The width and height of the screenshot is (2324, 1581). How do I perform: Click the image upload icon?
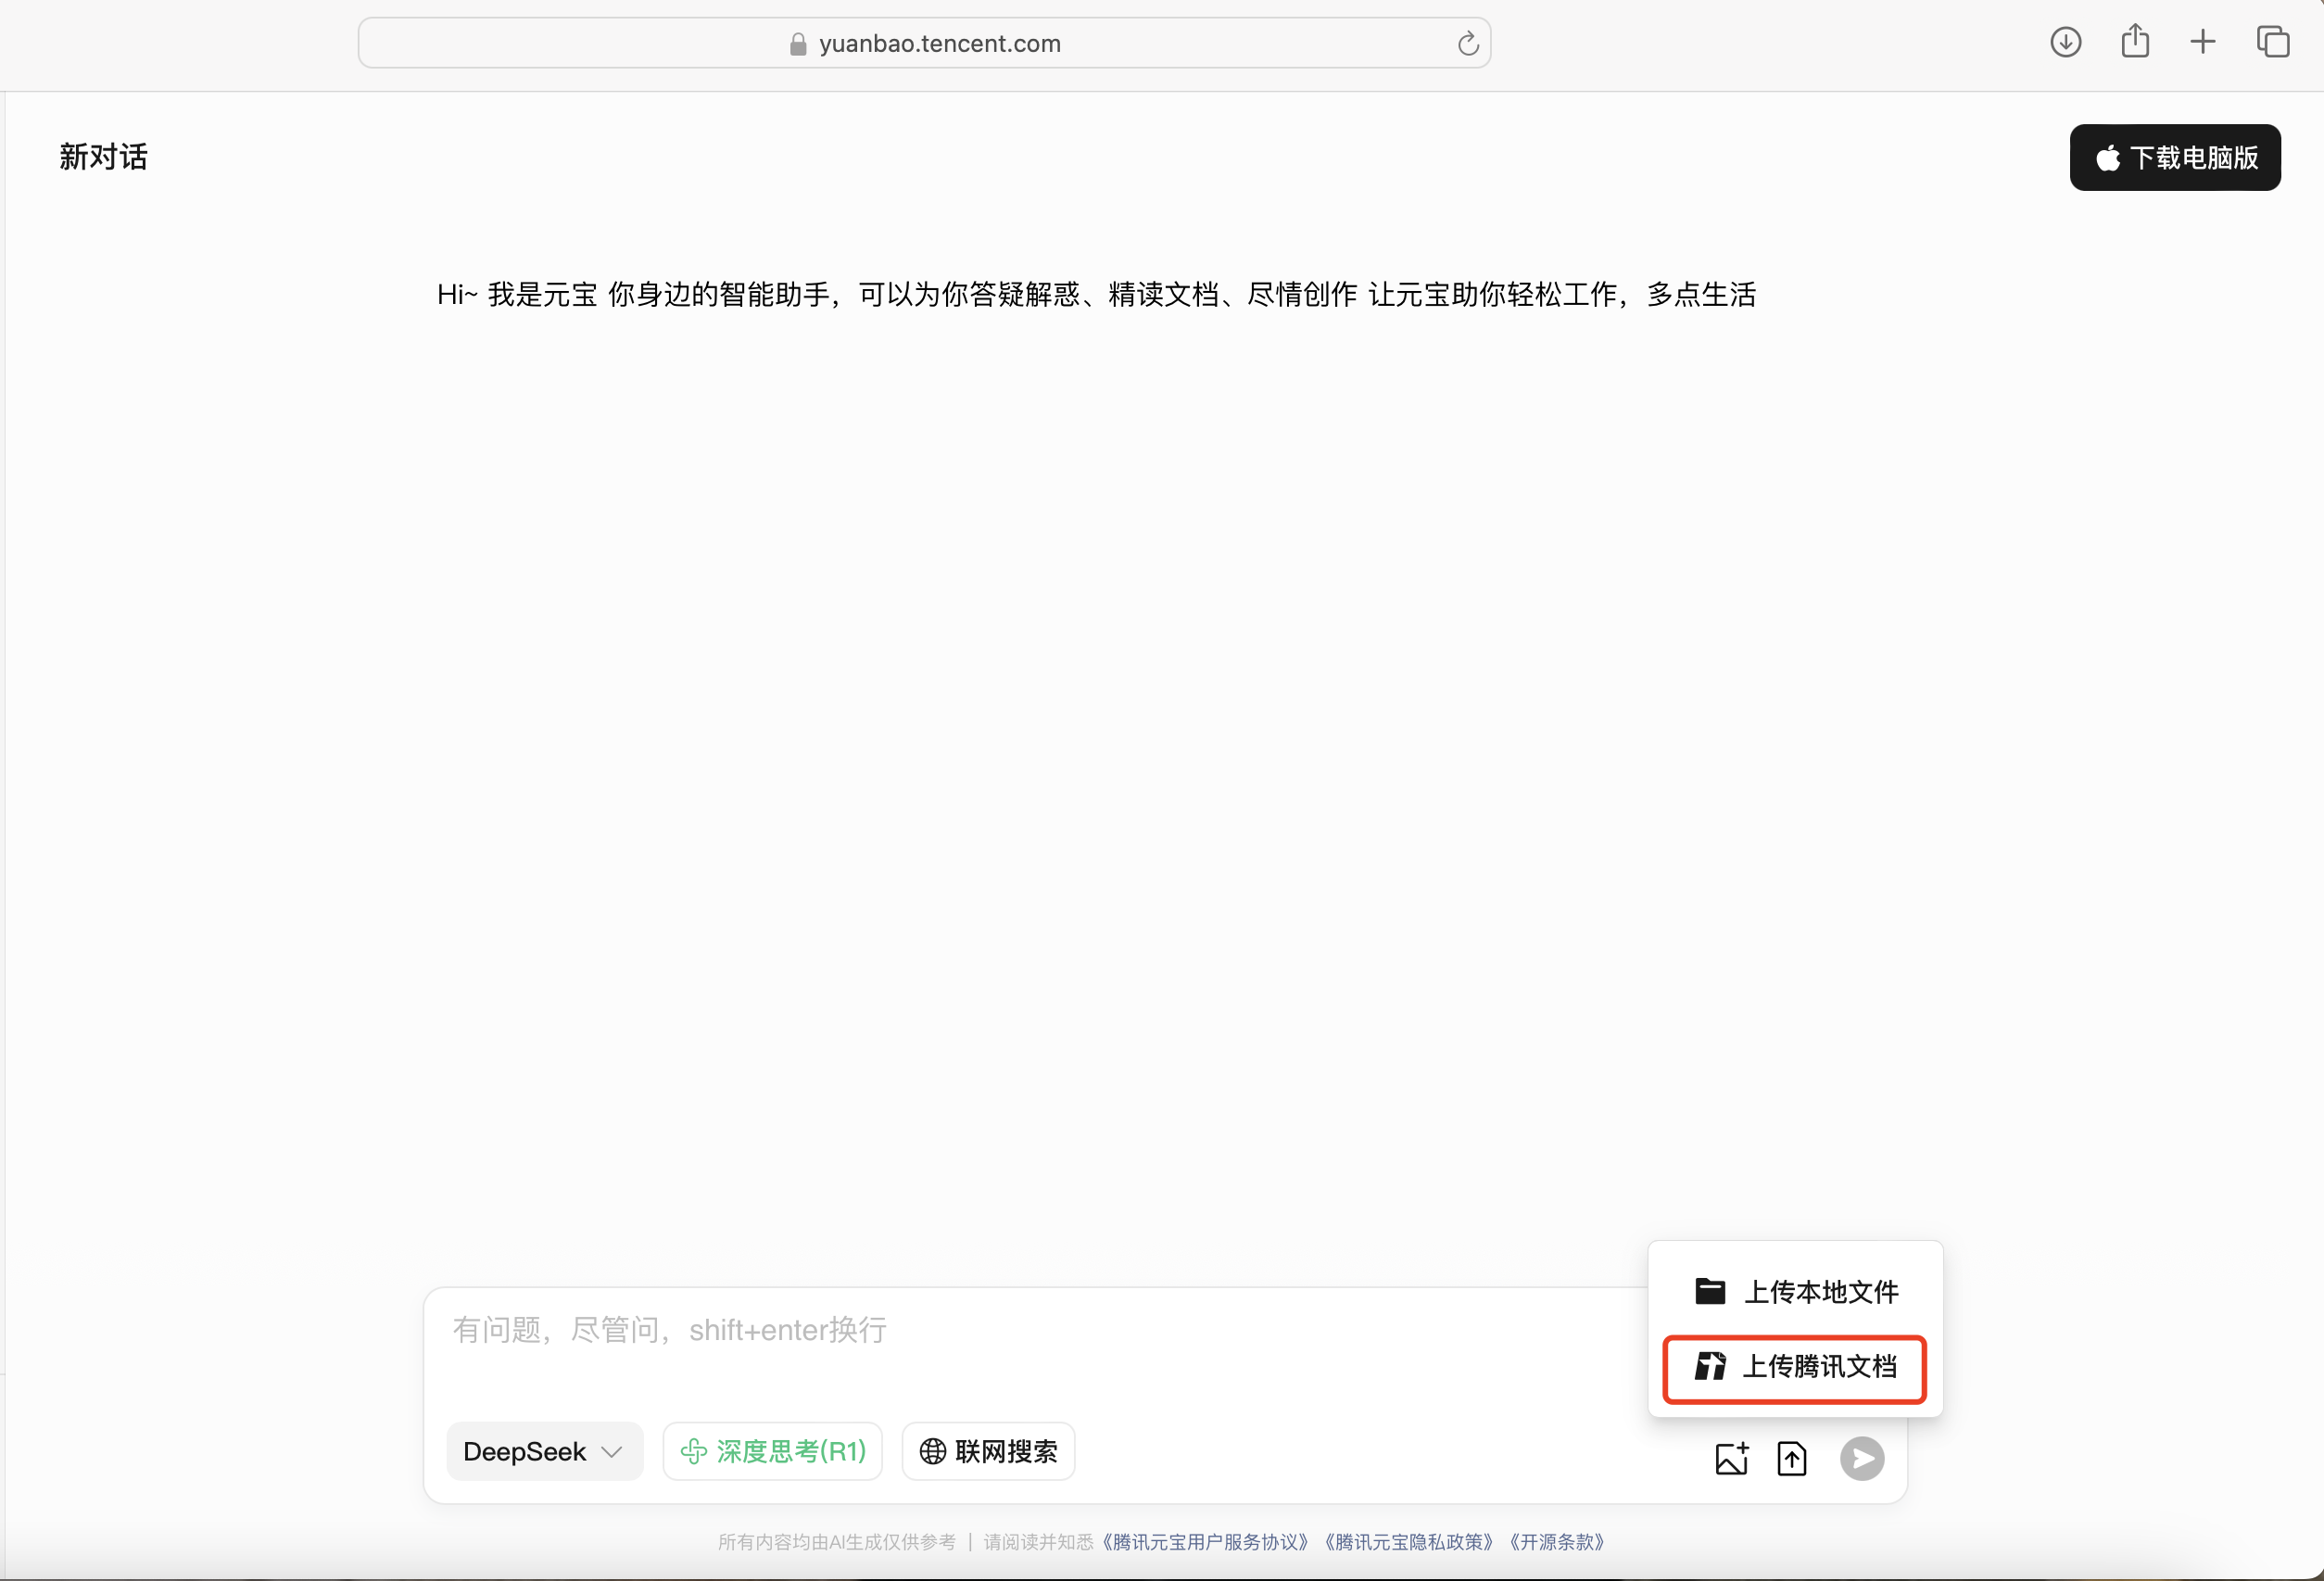click(x=1731, y=1459)
